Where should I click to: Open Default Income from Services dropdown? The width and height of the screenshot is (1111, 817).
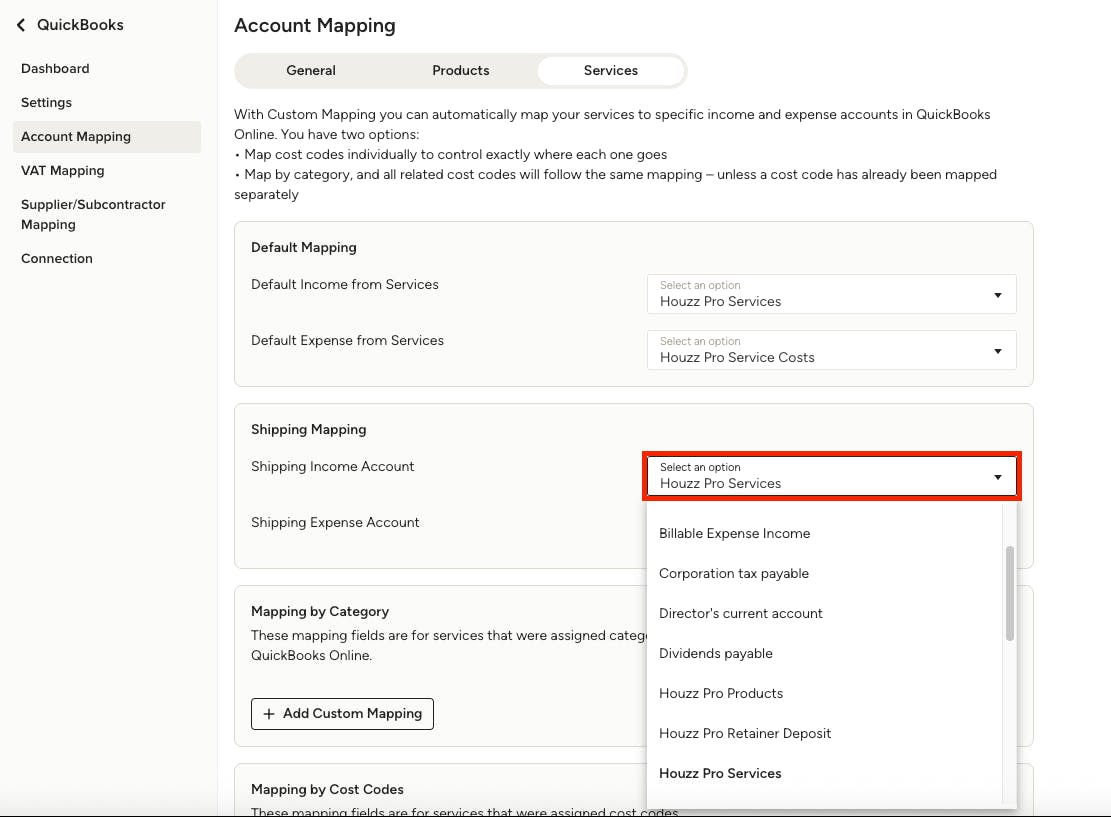pos(831,294)
